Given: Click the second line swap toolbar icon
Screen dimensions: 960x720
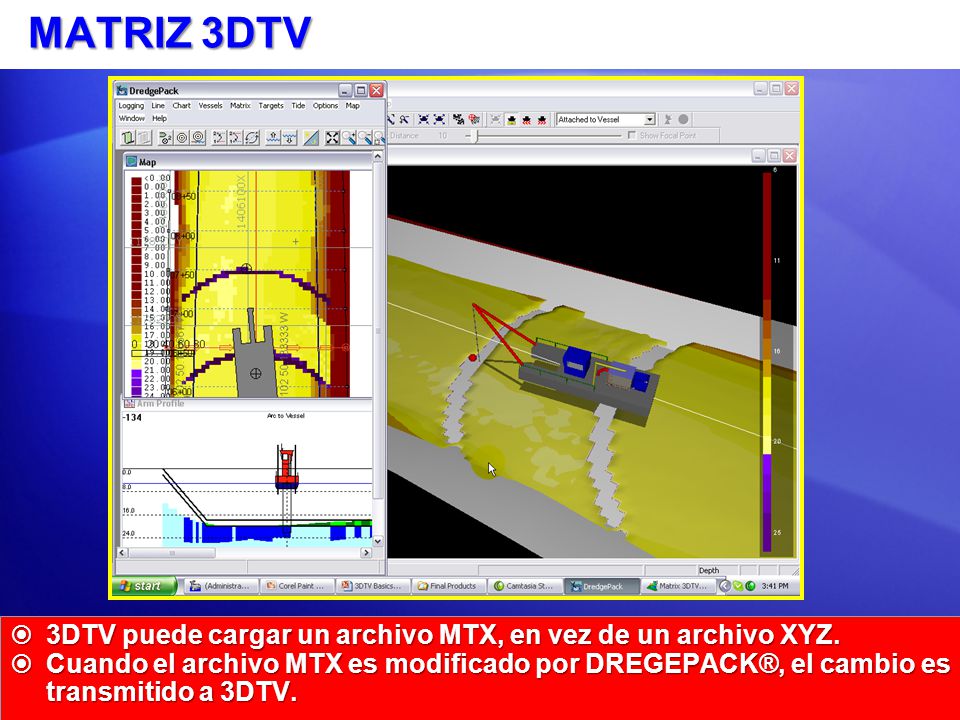Looking at the screenshot, I should pos(235,137).
